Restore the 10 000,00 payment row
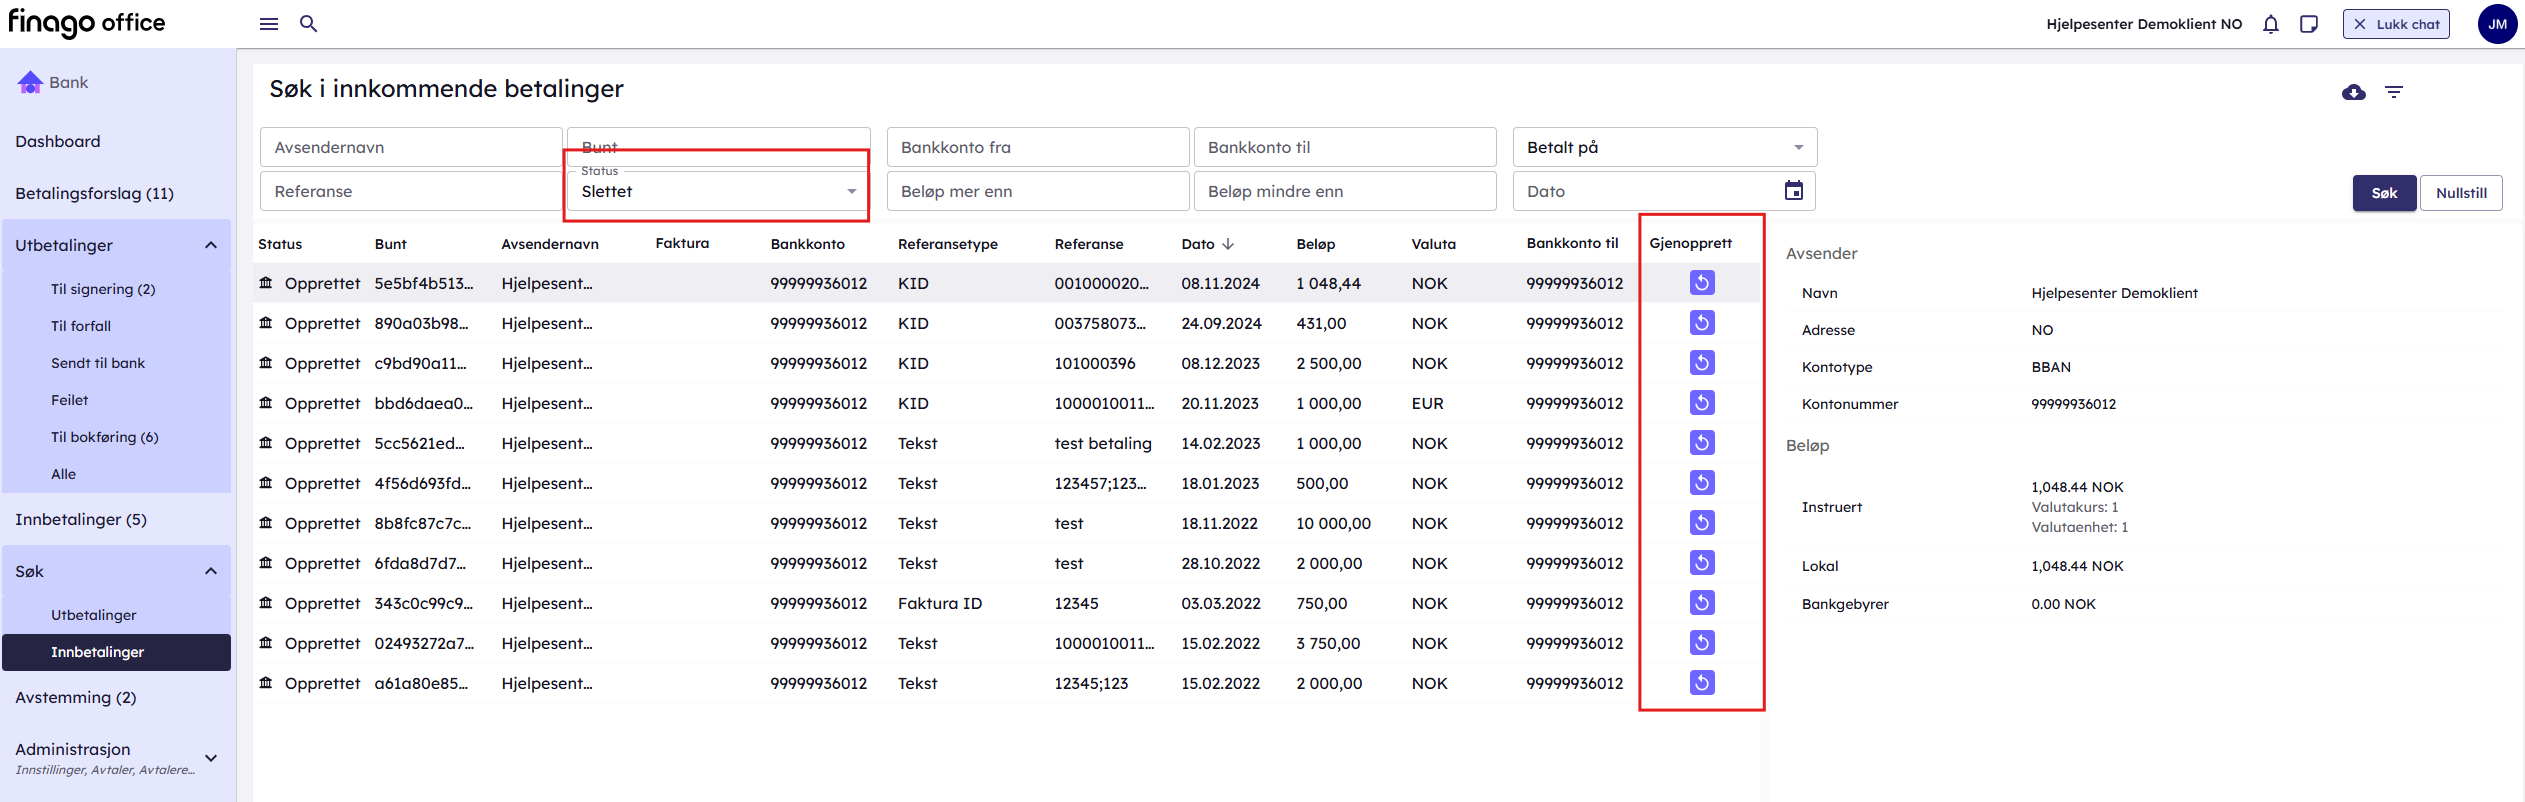 point(1701,523)
